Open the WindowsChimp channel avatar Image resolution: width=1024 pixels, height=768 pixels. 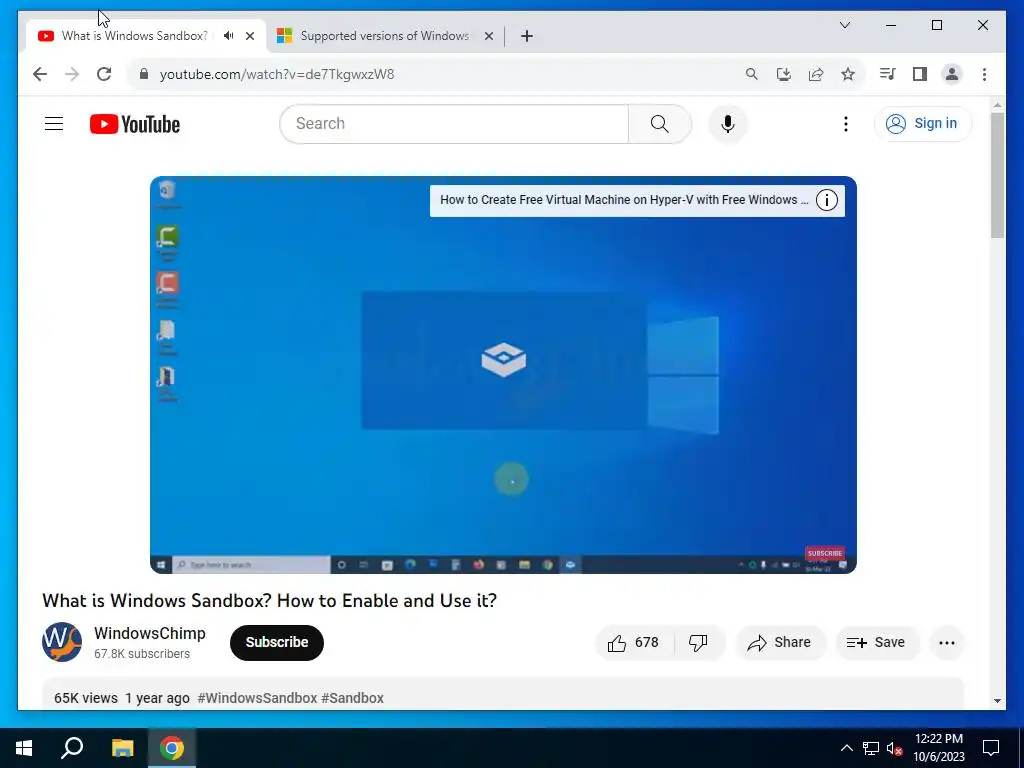pyautogui.click(x=62, y=642)
